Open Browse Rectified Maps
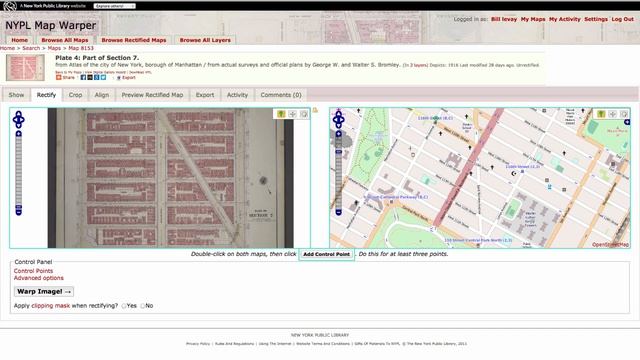 click(x=134, y=40)
